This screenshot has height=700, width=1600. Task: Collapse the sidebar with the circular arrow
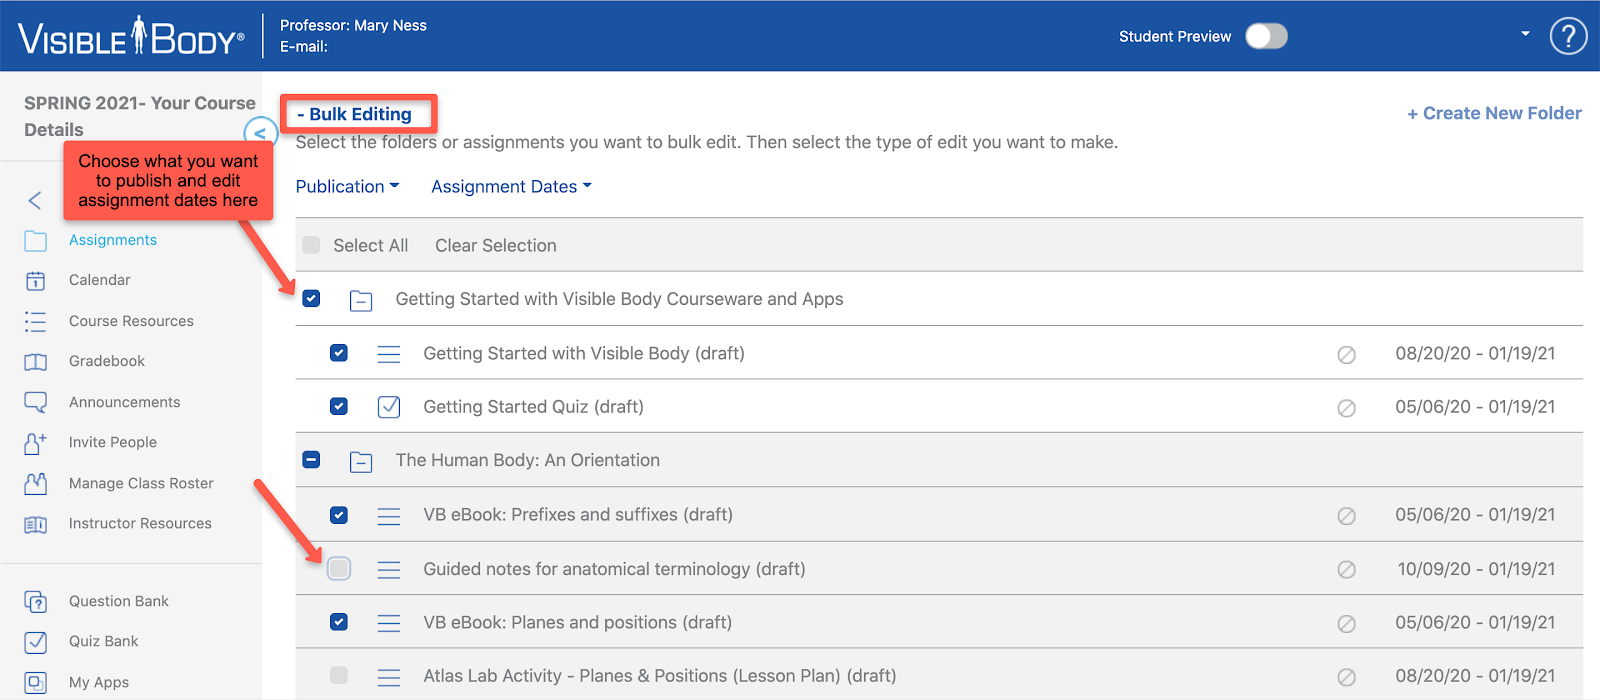[260, 132]
